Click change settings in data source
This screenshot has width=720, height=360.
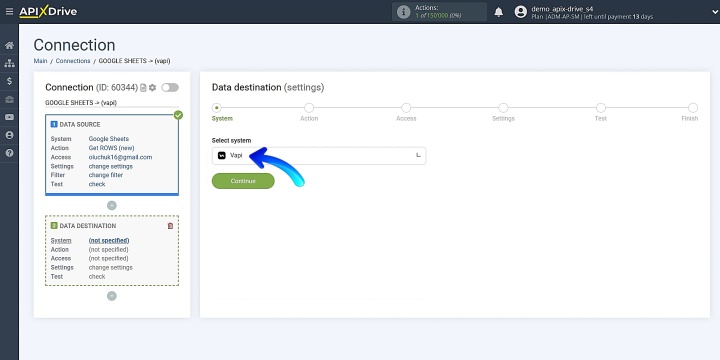click(x=111, y=166)
